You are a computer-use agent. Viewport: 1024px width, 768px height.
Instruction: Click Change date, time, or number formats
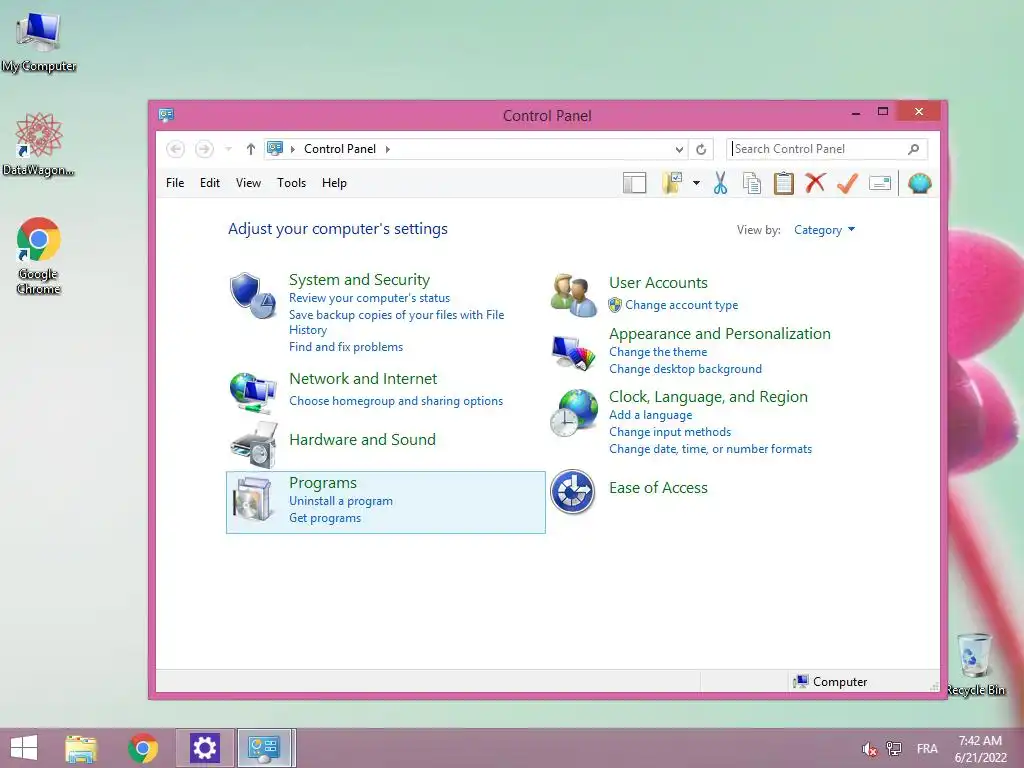(710, 449)
